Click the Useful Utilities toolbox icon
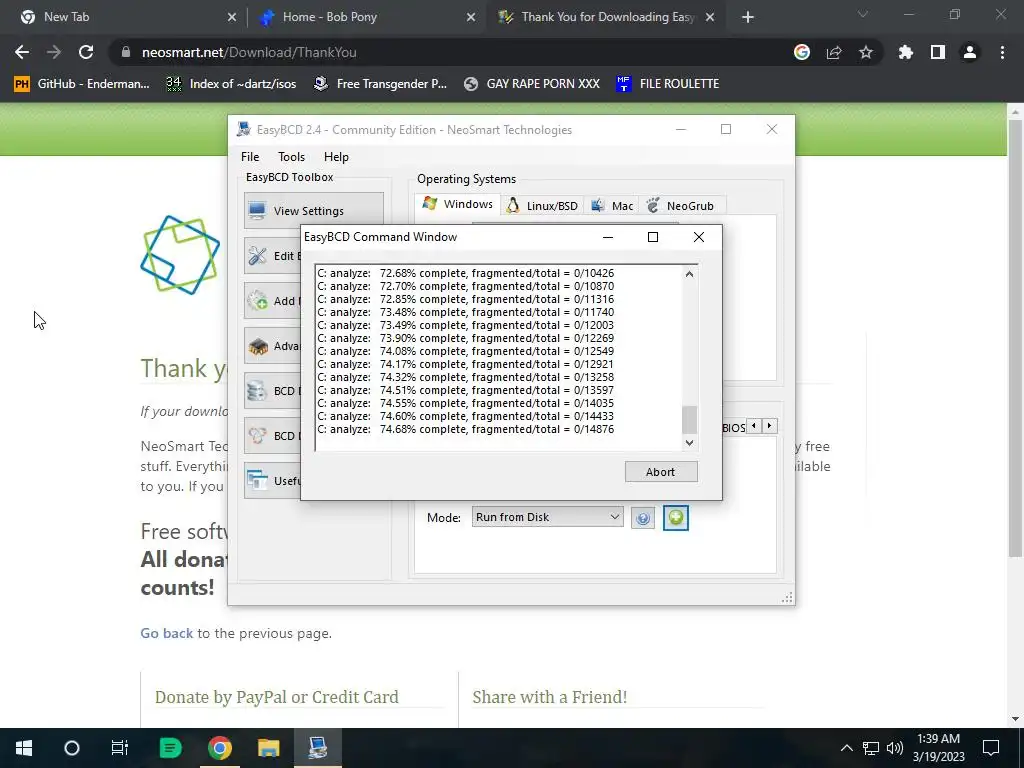Image resolution: width=1024 pixels, height=768 pixels. coord(257,481)
